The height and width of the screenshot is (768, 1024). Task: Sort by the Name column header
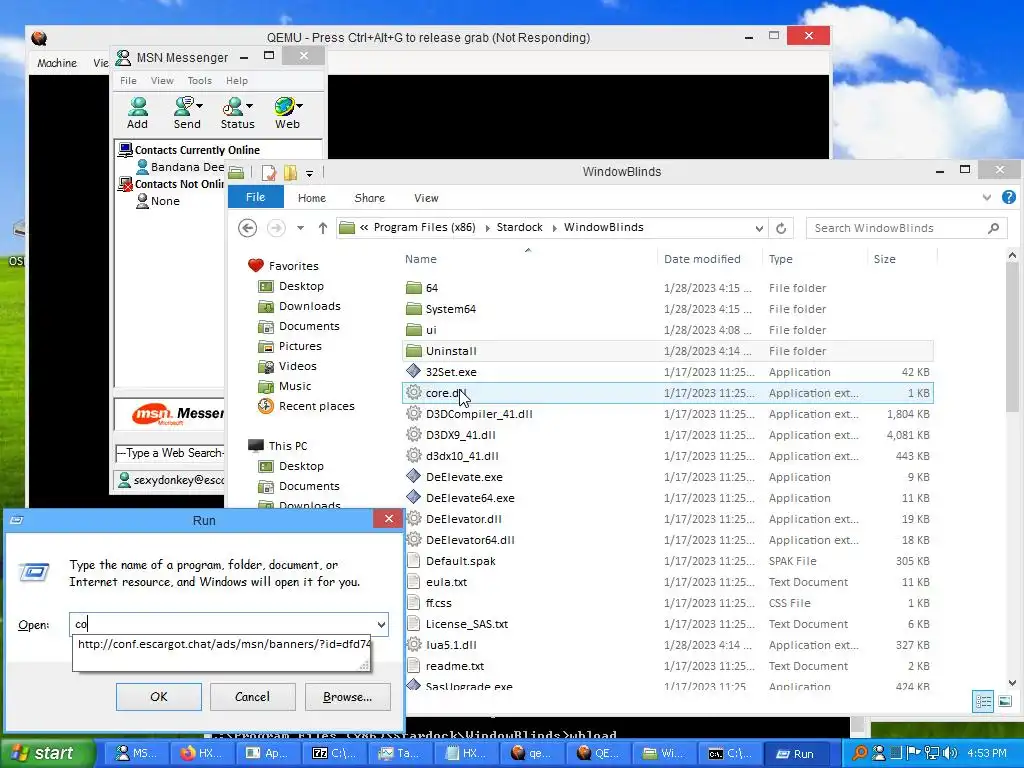[421, 259]
